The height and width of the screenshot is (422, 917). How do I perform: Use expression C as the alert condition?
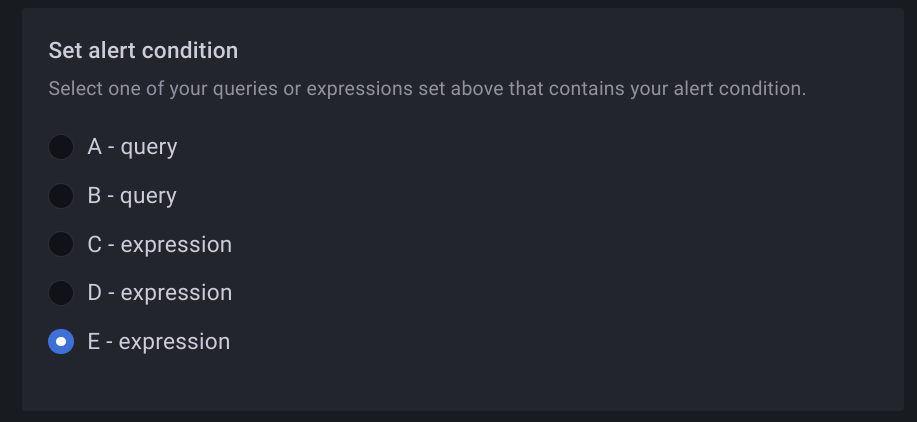pos(61,244)
